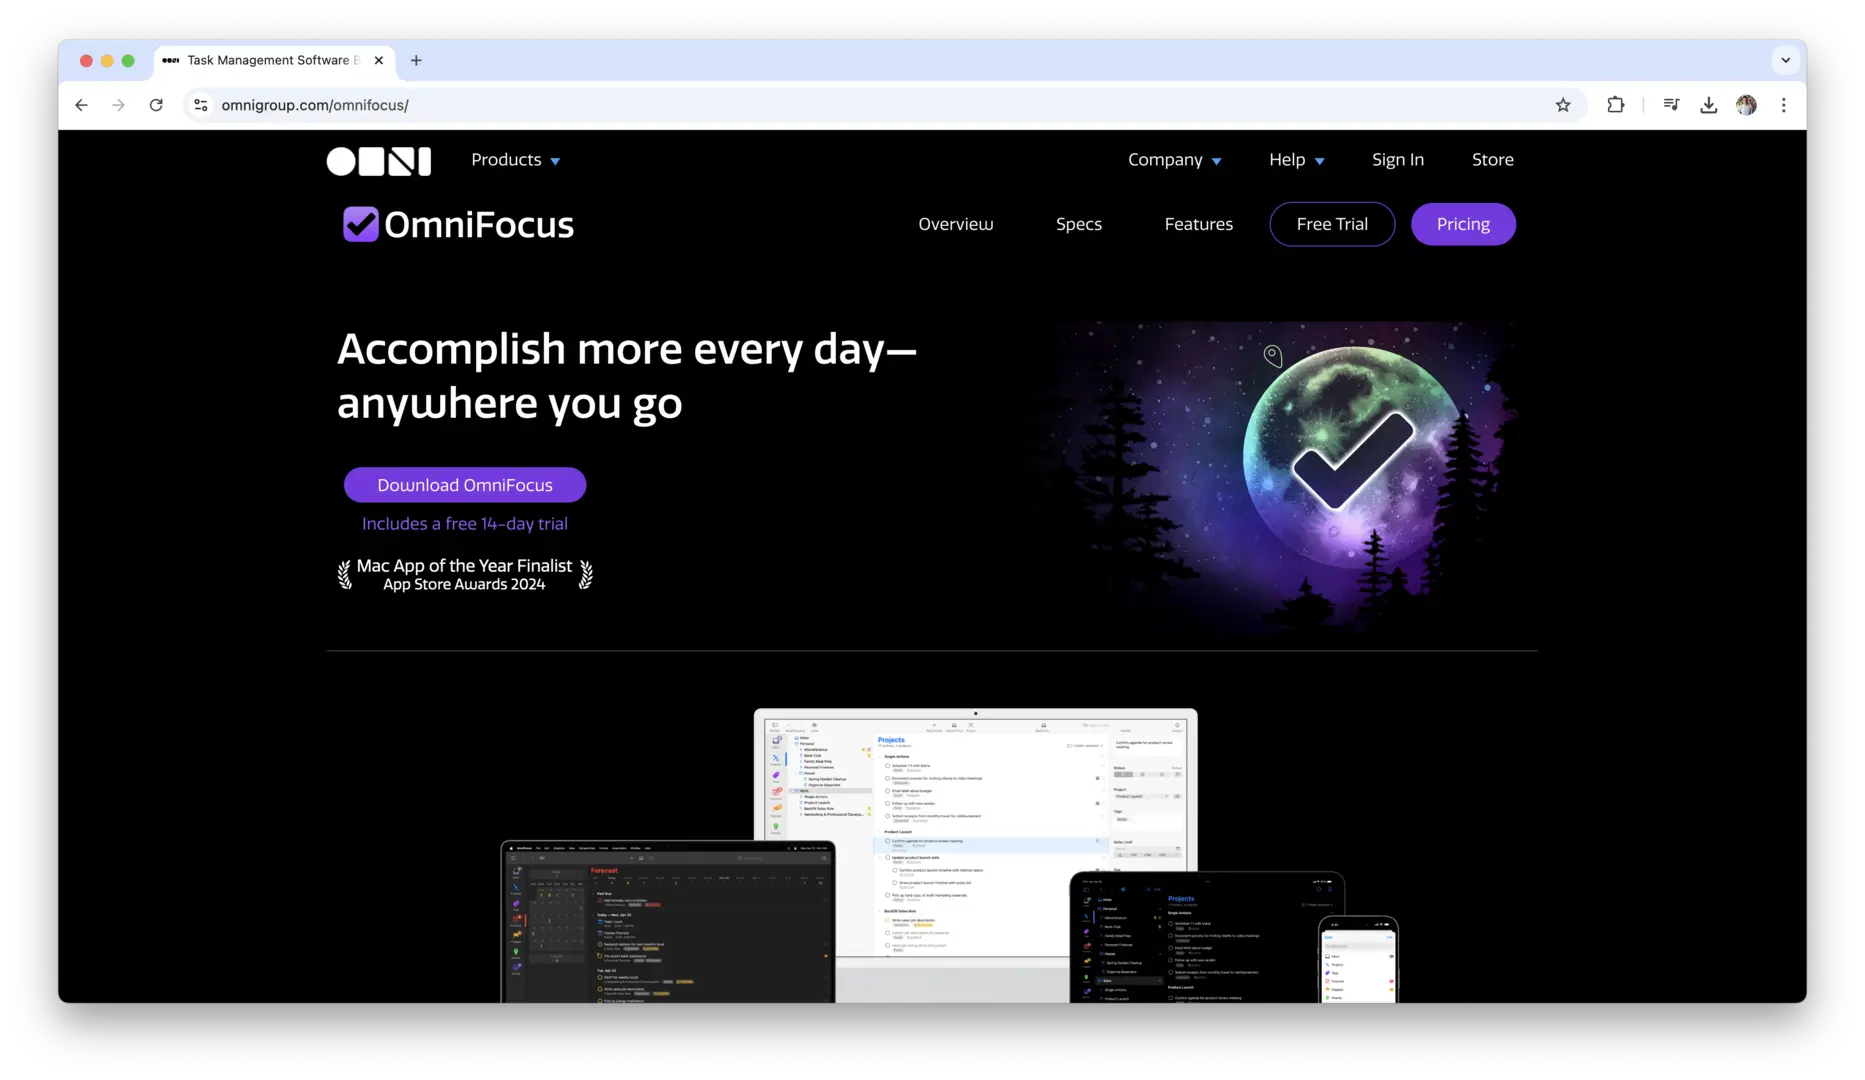Open the tab search dropdown arrow

pos(1785,60)
